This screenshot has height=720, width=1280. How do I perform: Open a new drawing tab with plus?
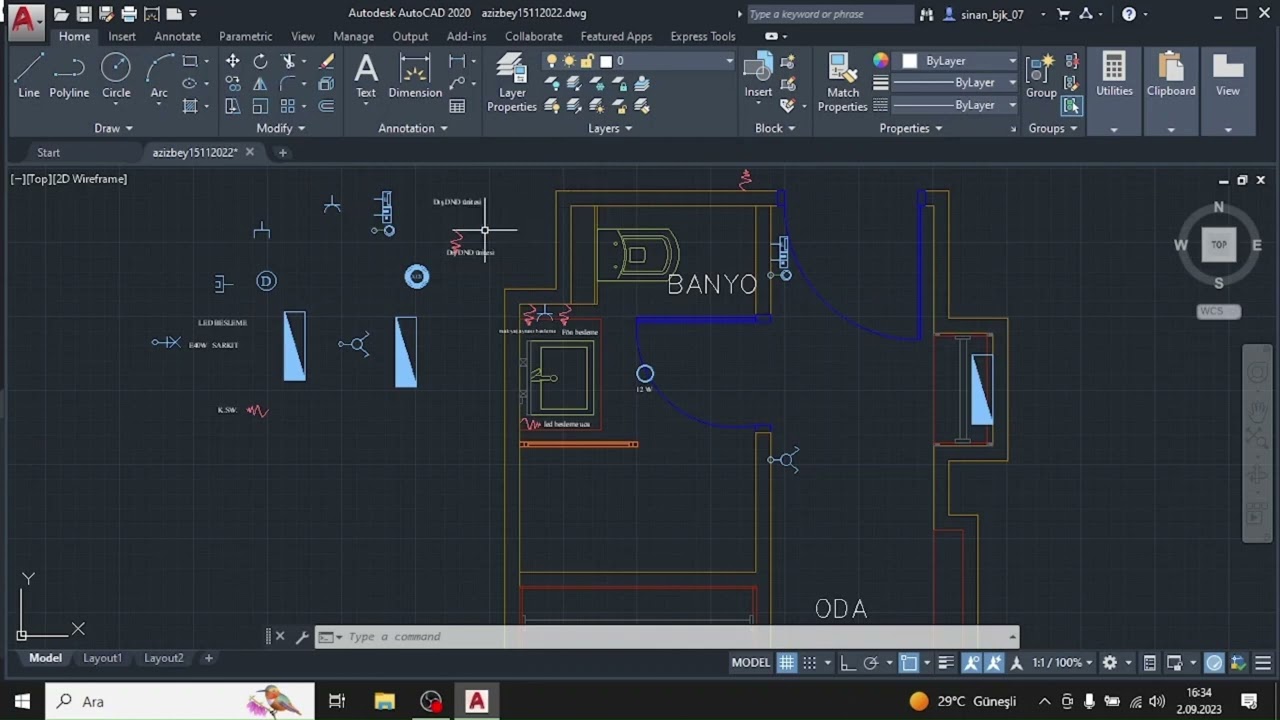click(283, 152)
